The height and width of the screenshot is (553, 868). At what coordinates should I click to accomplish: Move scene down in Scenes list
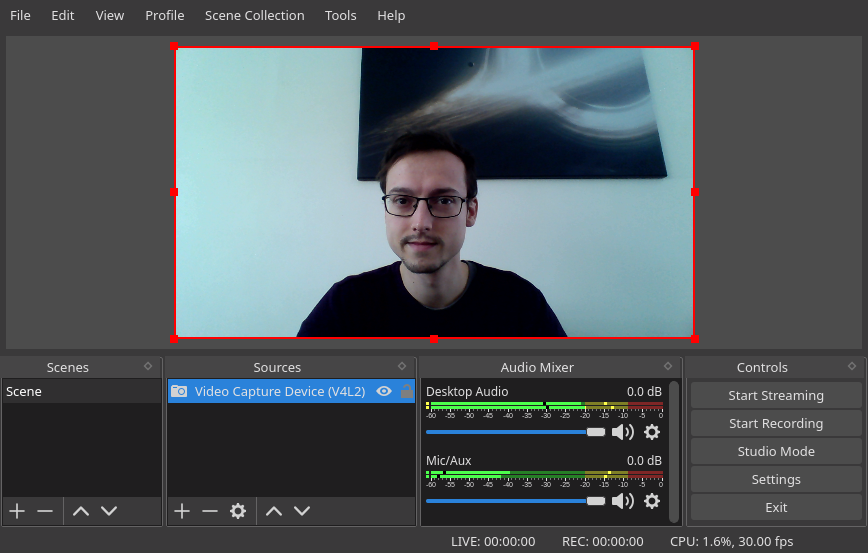(x=109, y=511)
